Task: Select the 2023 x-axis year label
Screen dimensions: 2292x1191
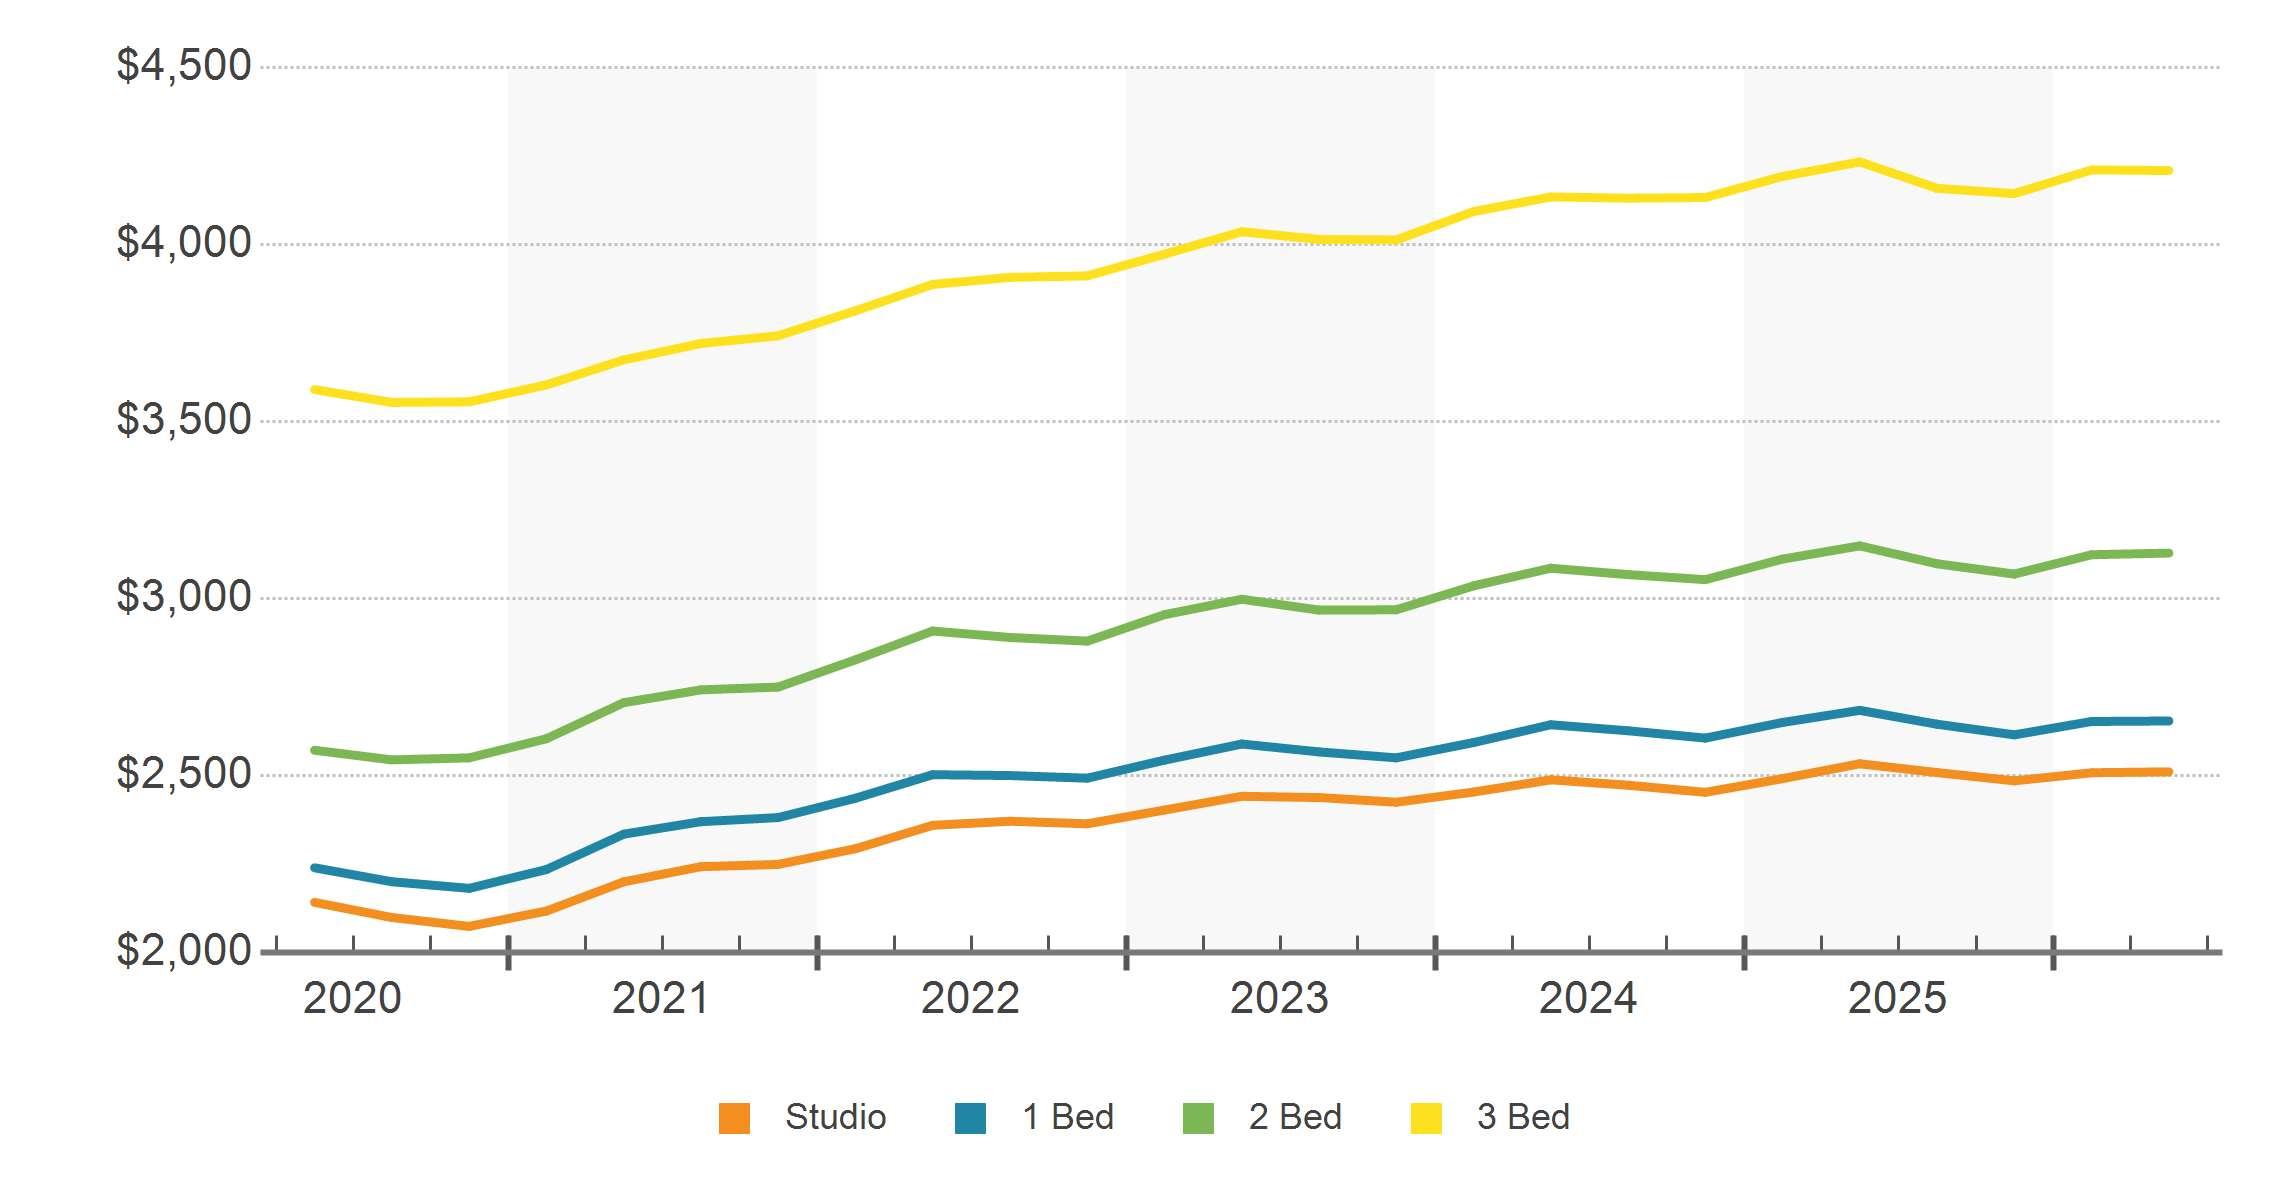Action: click(1279, 998)
